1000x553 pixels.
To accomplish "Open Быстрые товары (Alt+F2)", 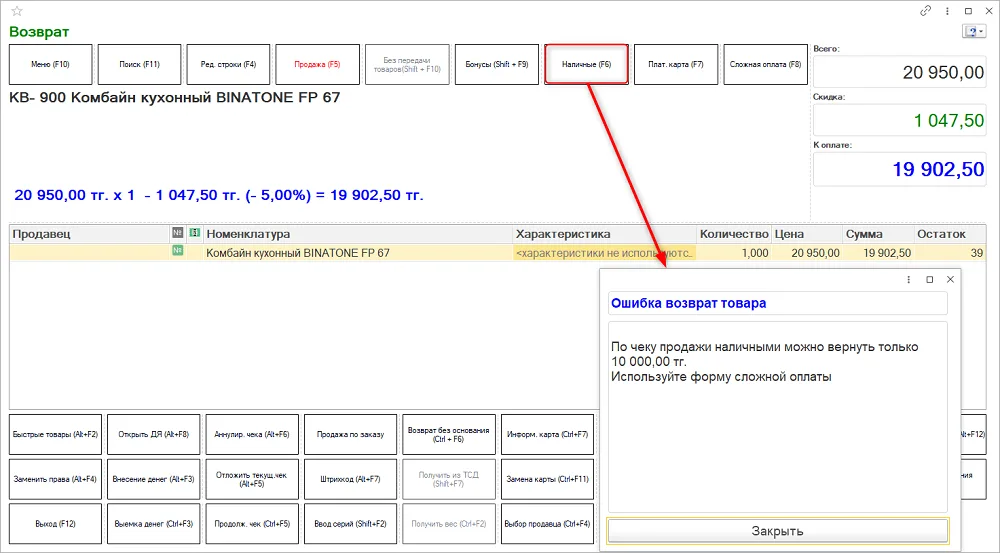I will (55, 434).
